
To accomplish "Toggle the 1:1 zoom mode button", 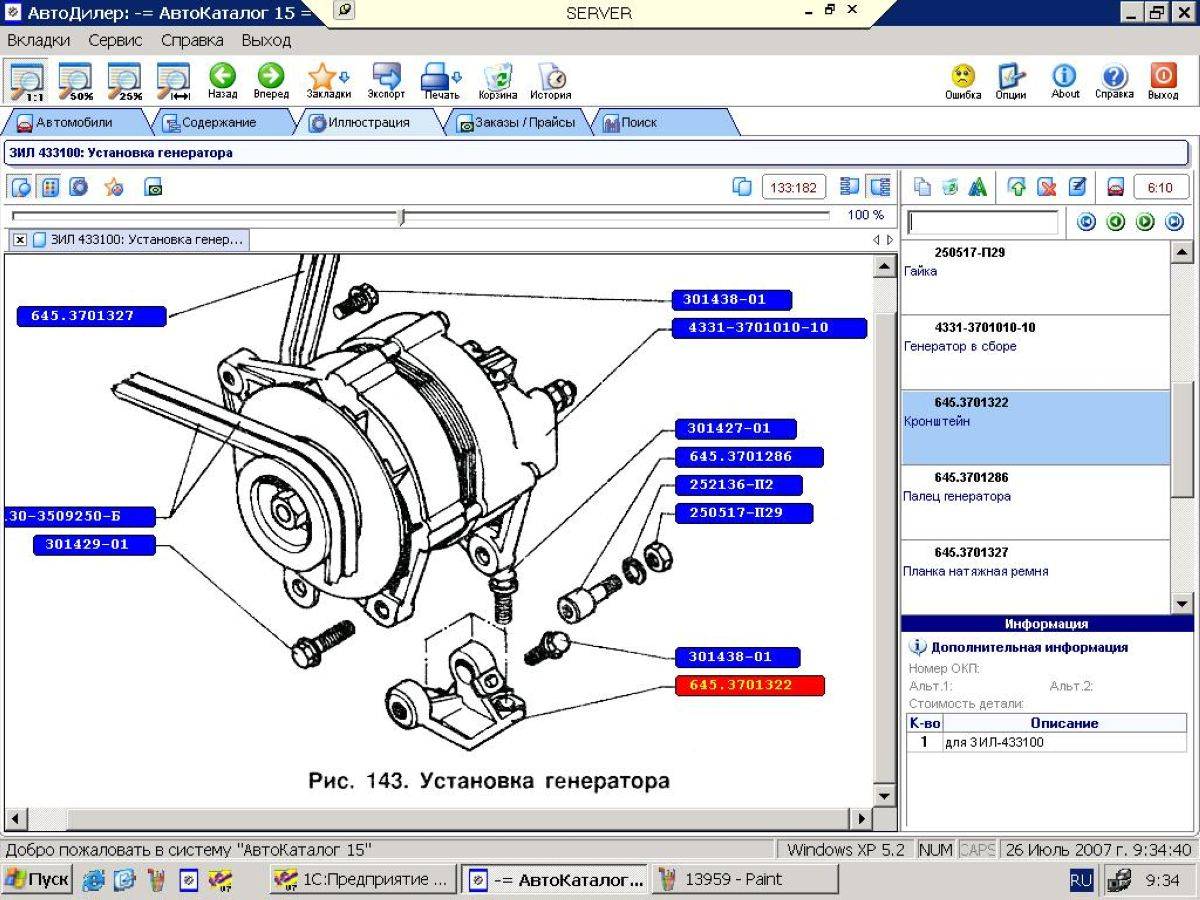I will tap(26, 80).
